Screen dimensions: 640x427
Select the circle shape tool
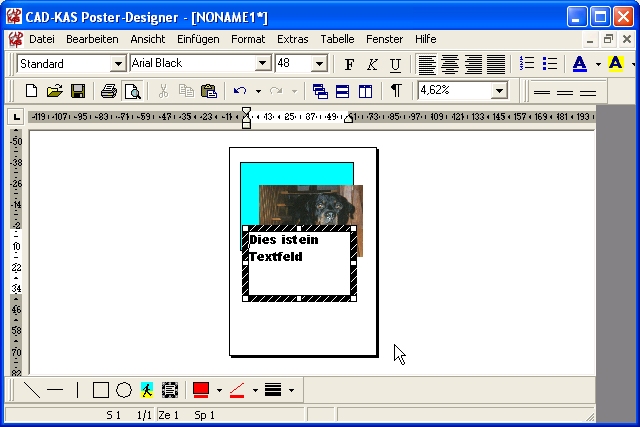coord(124,390)
